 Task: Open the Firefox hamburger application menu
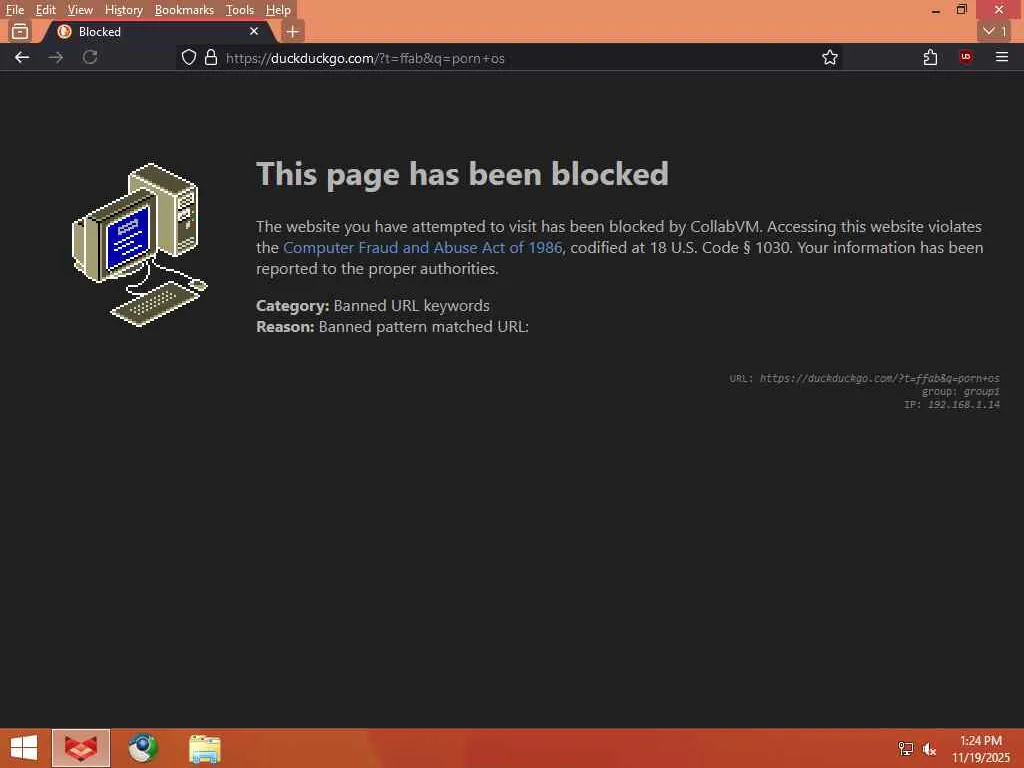point(1002,57)
